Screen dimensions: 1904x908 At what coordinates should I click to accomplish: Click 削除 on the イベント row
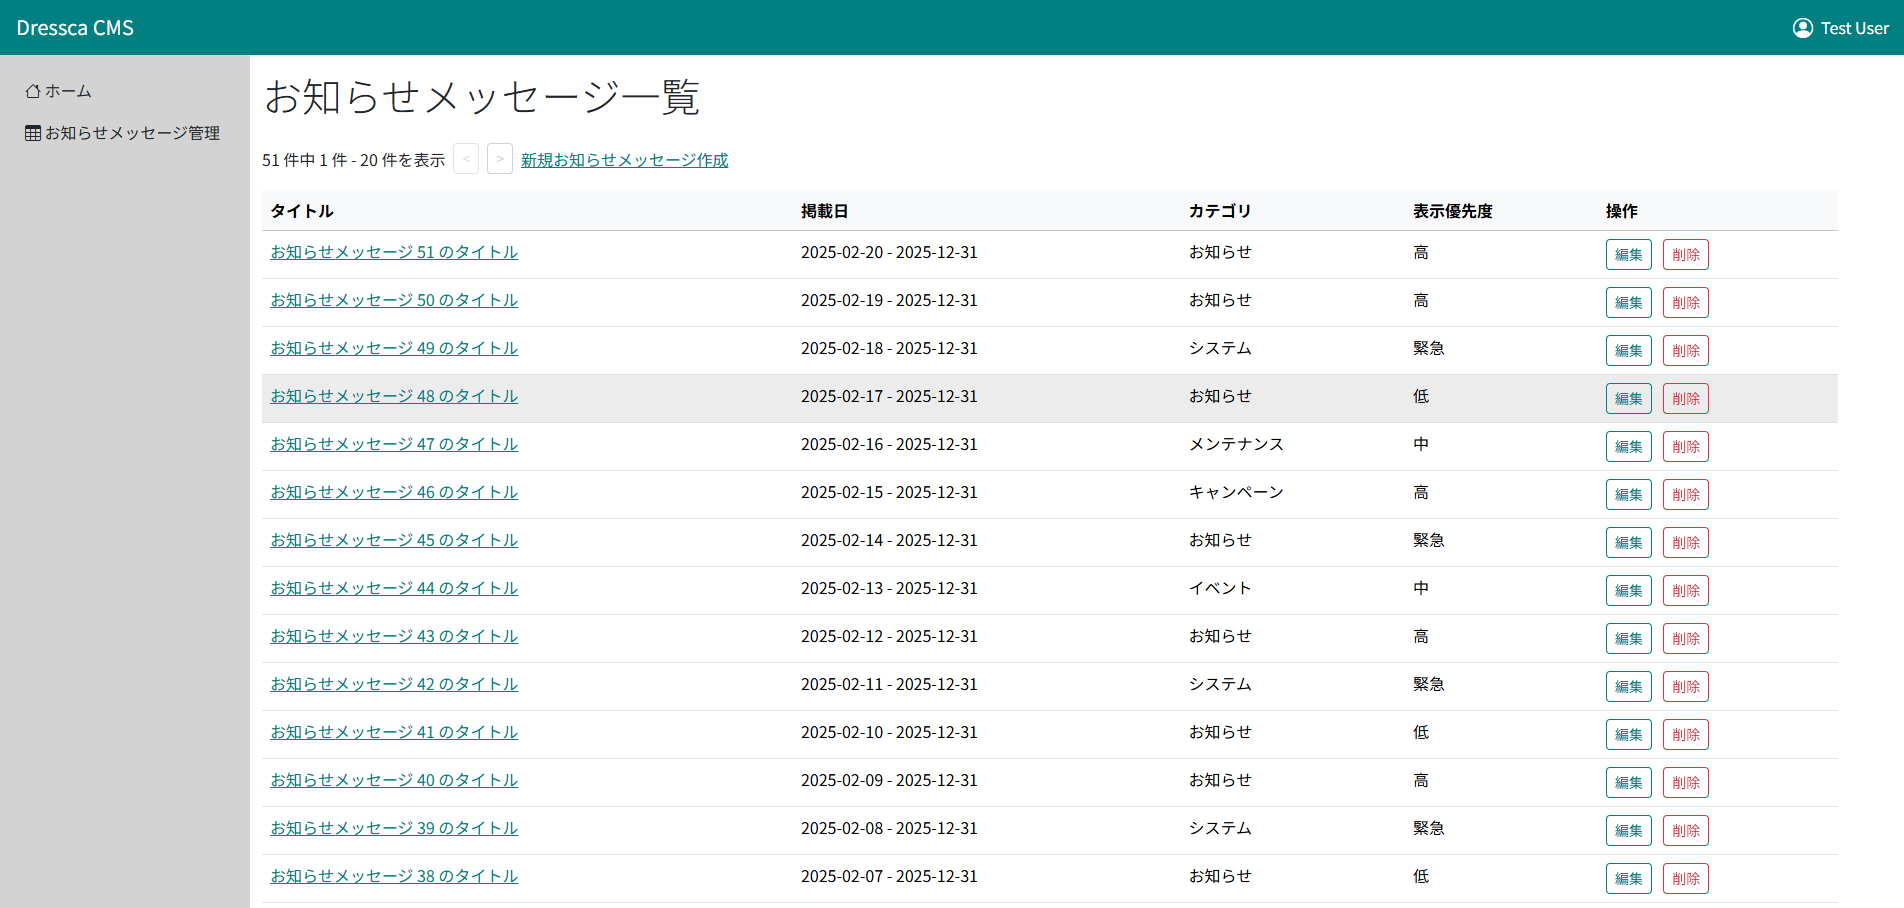[1685, 591]
